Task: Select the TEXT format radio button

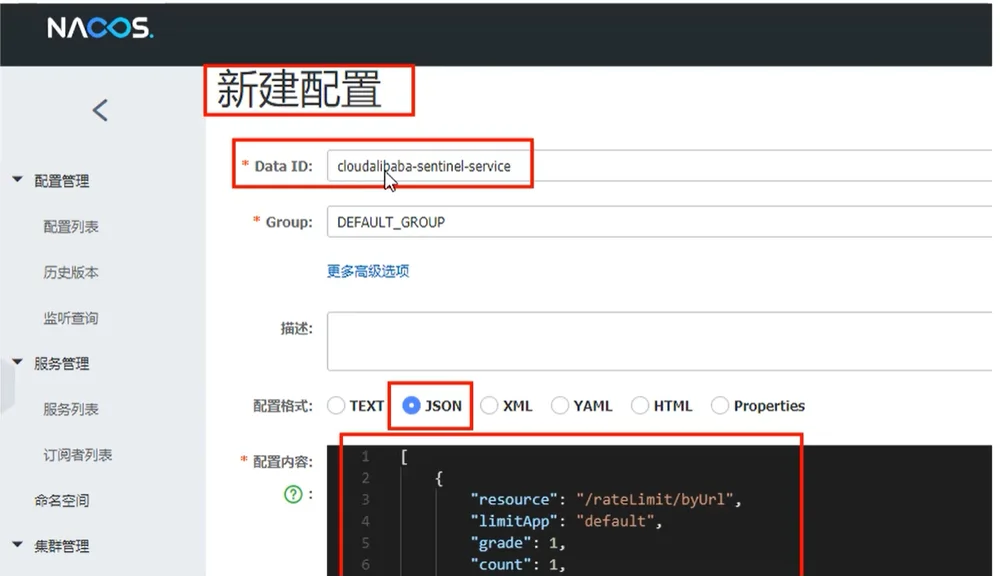Action: (336, 406)
